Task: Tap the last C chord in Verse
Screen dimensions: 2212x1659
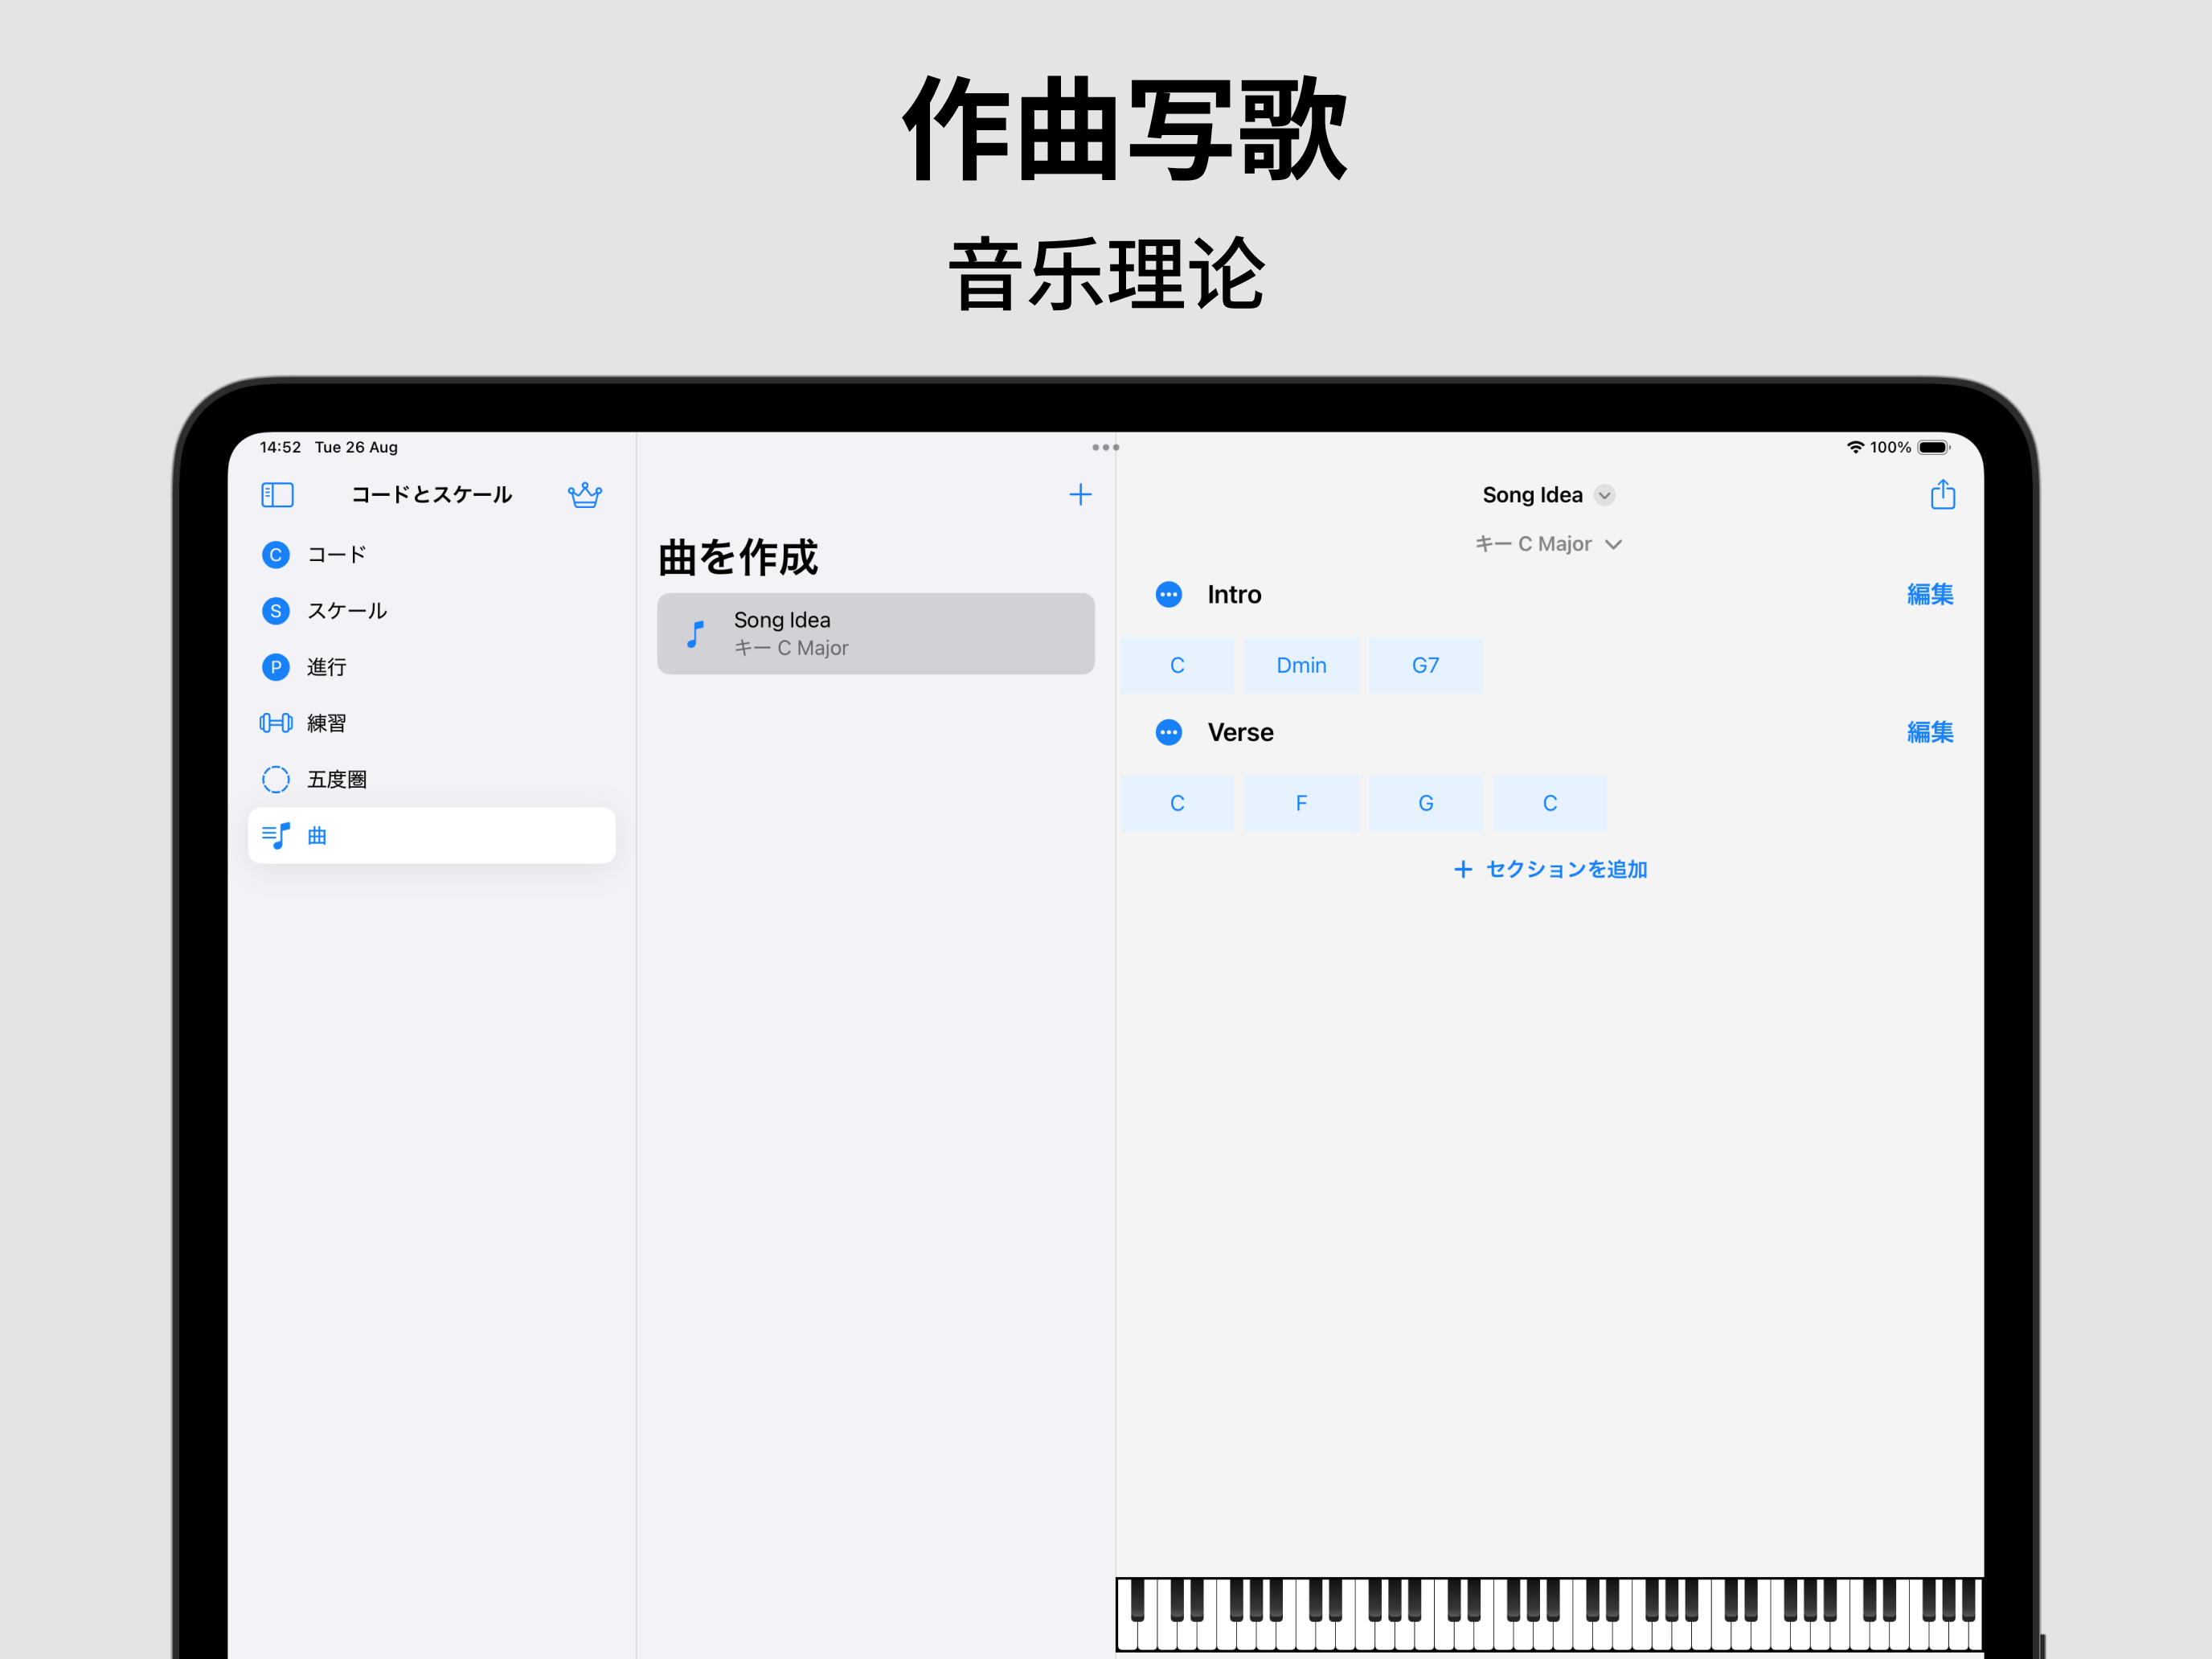Action: (x=1550, y=804)
